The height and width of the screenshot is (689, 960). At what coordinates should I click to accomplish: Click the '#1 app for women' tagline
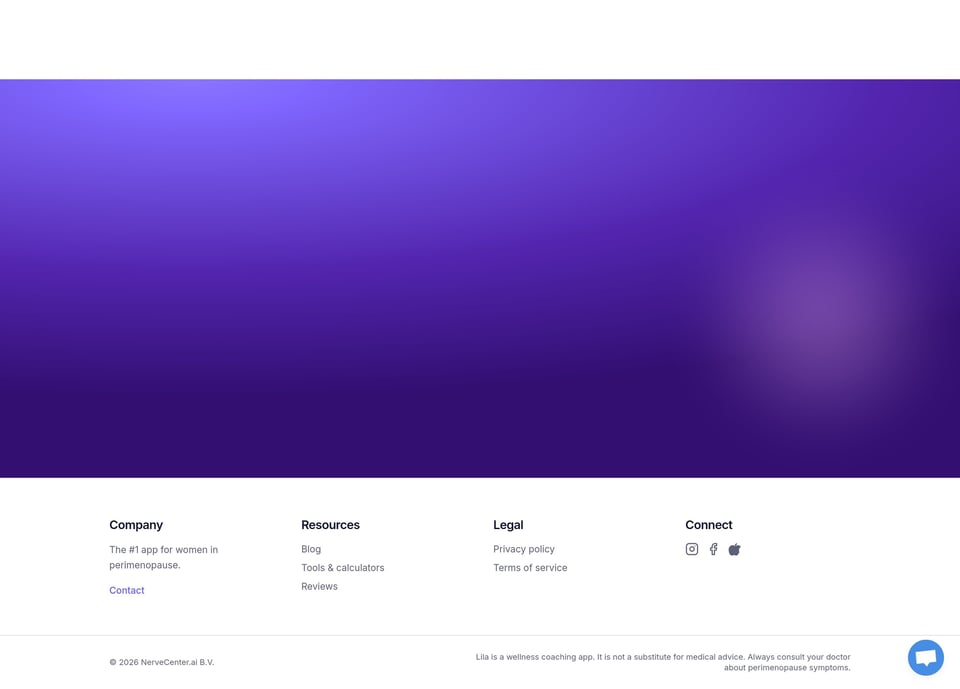click(163, 557)
